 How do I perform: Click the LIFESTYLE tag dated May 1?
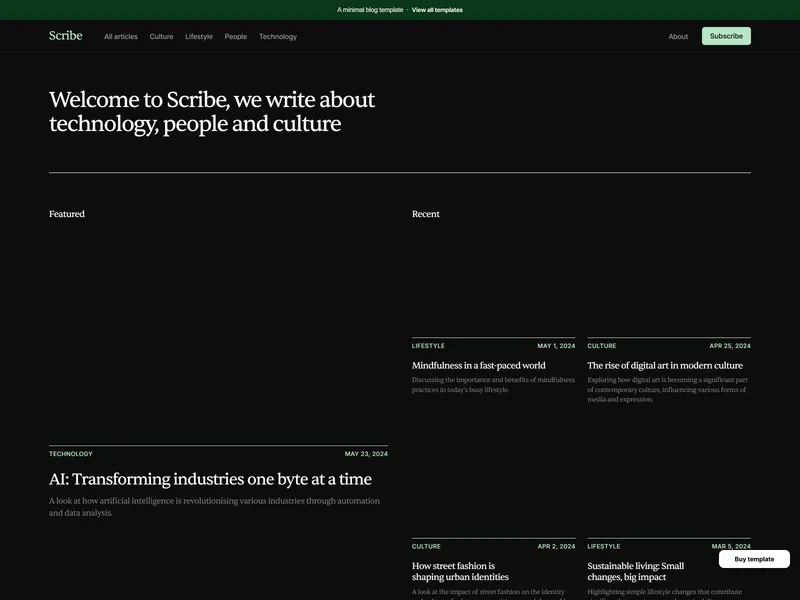(x=428, y=346)
